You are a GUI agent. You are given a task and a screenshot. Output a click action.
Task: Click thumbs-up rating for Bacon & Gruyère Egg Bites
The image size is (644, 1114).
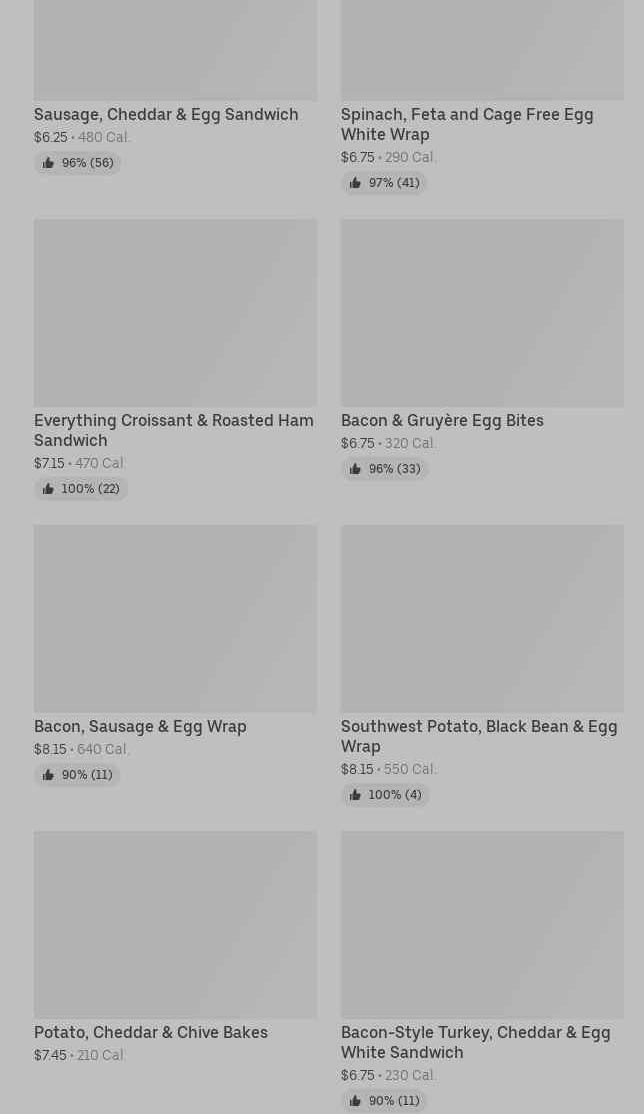384,469
